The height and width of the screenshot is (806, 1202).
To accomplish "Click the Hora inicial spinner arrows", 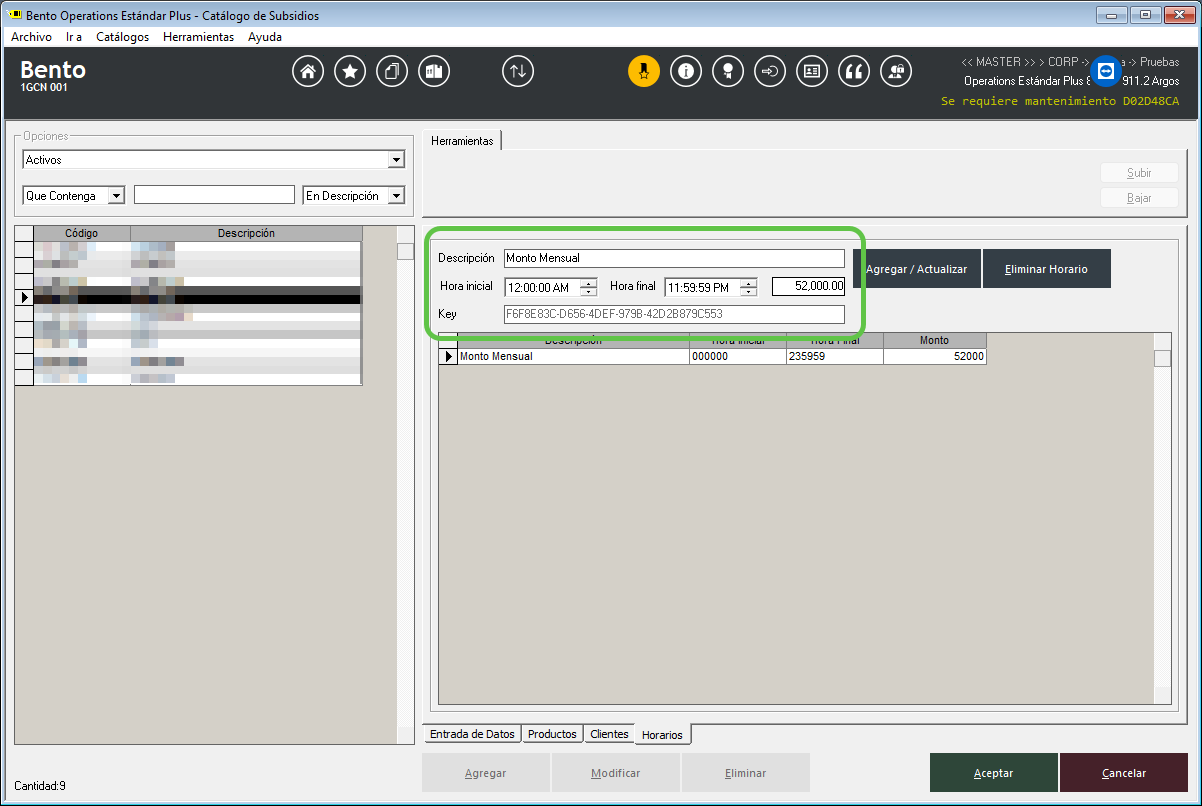I will [x=589, y=287].
